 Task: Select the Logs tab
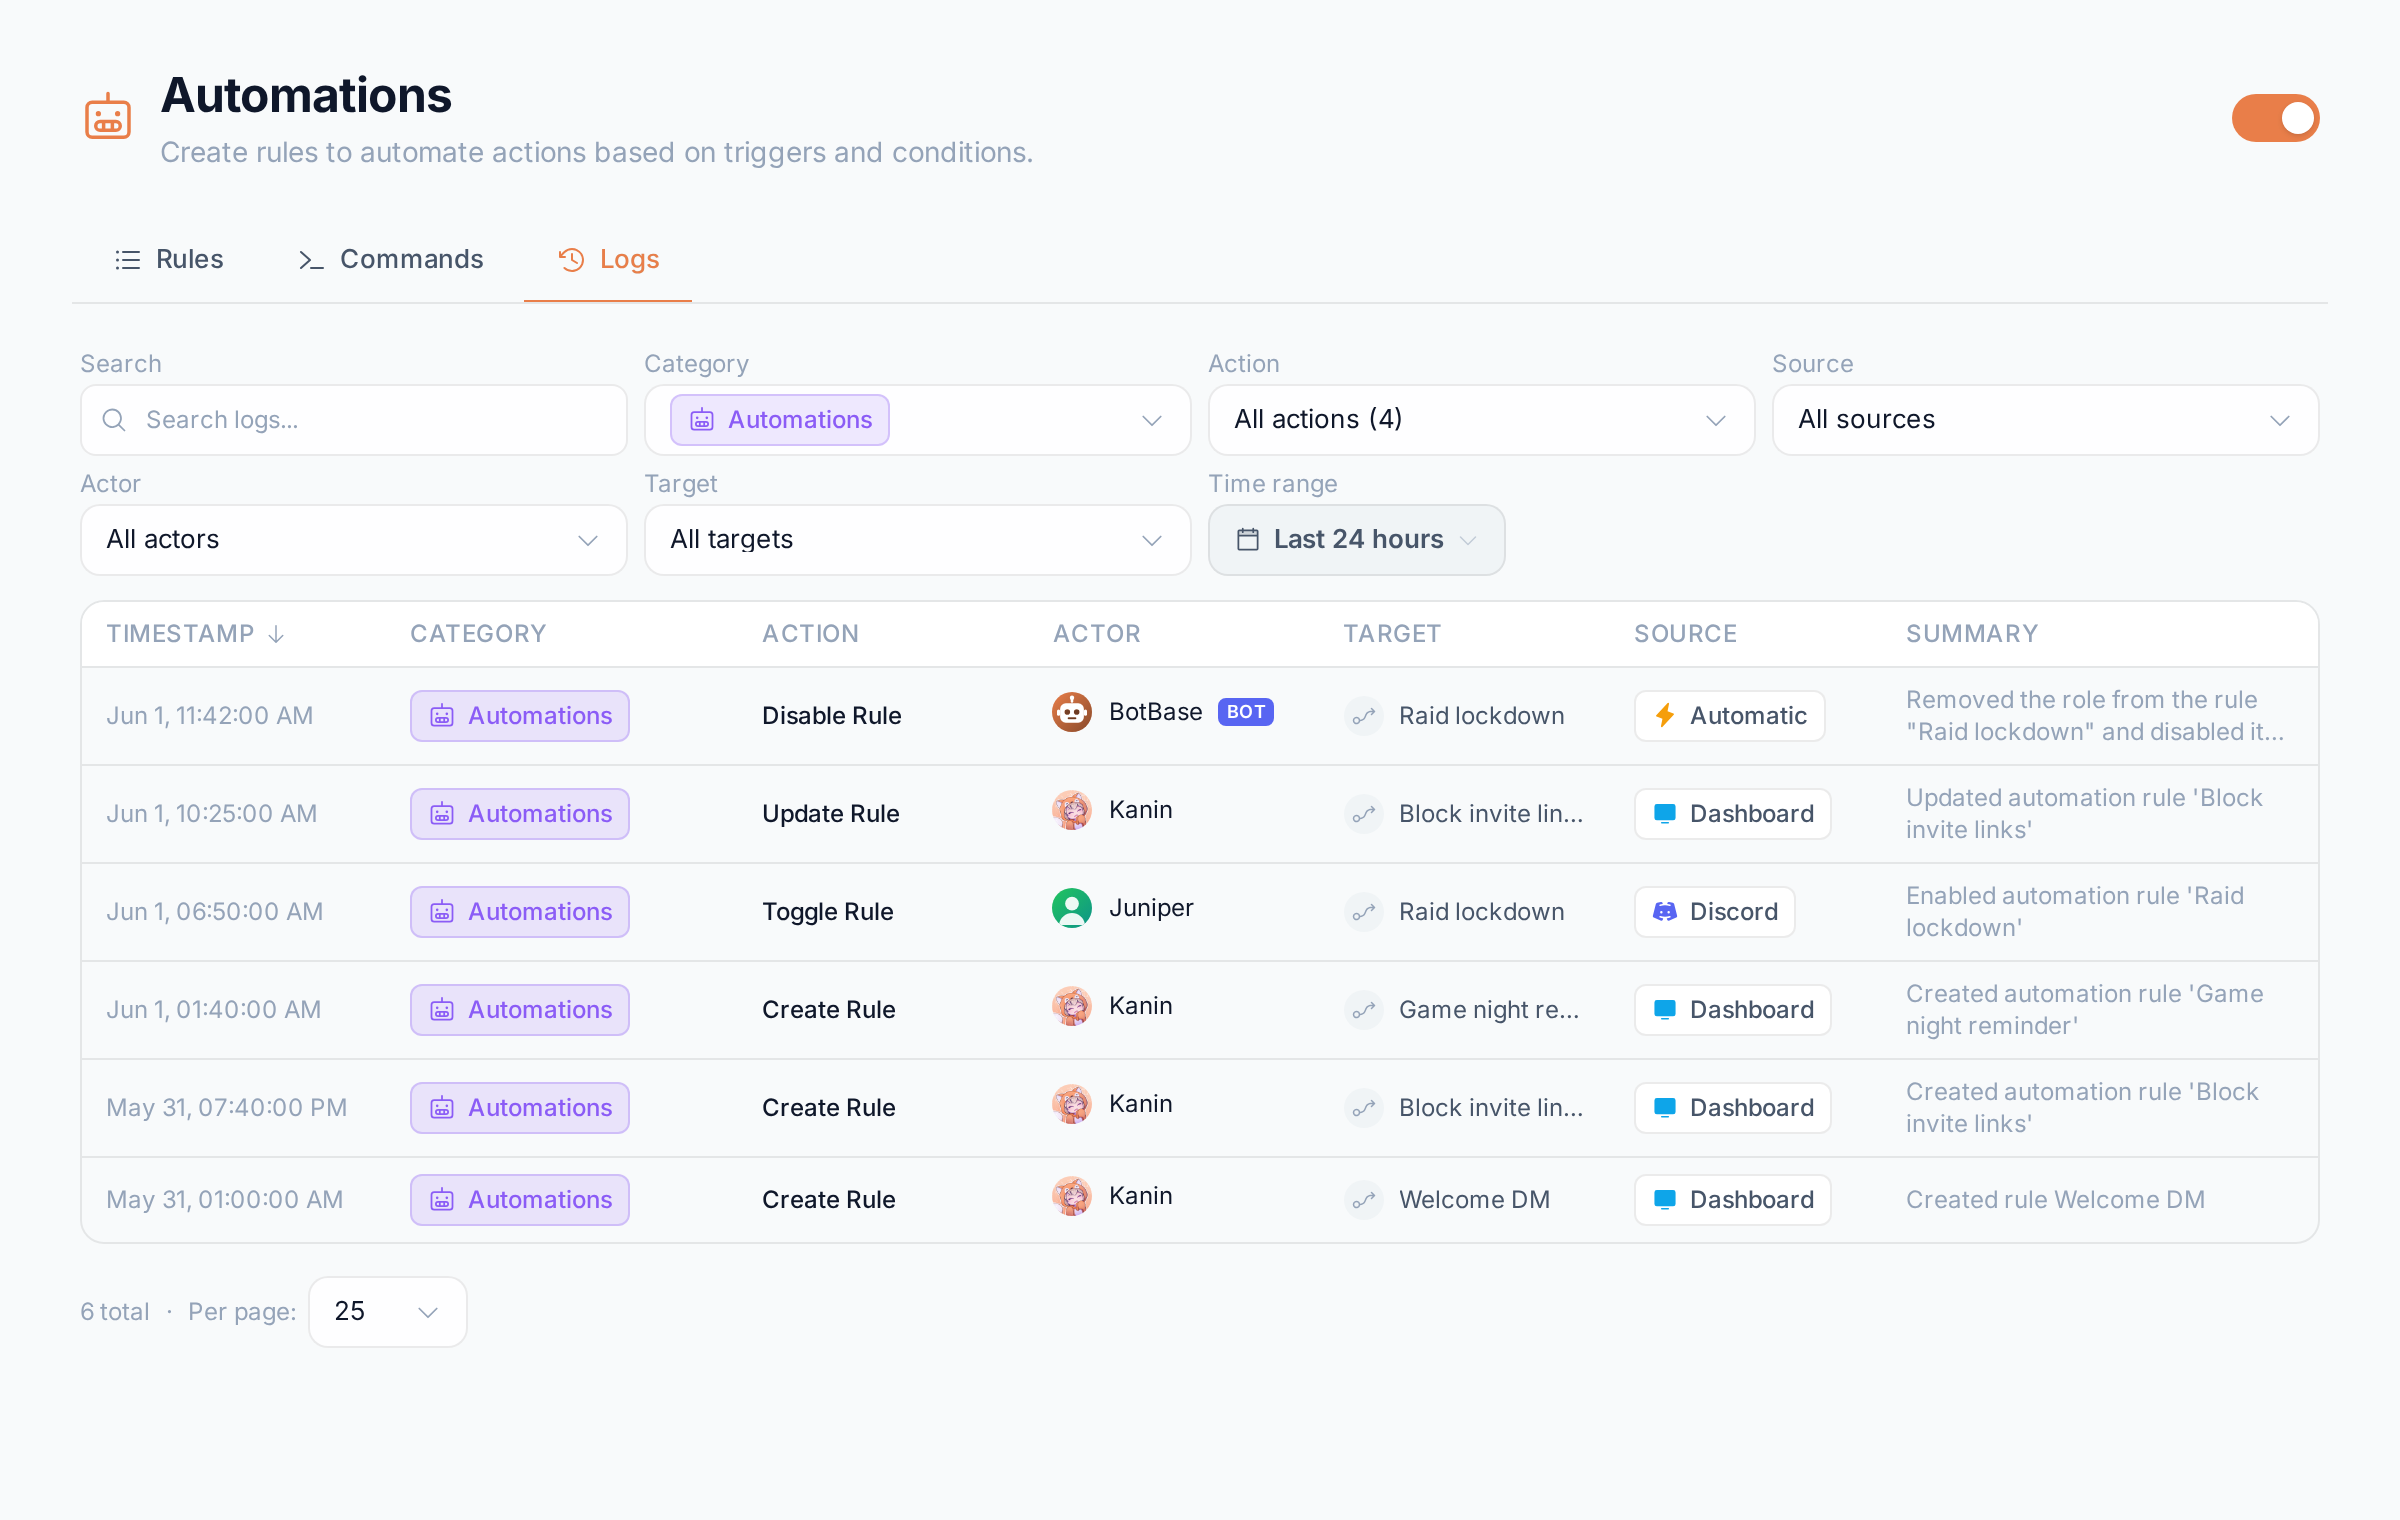(x=608, y=259)
